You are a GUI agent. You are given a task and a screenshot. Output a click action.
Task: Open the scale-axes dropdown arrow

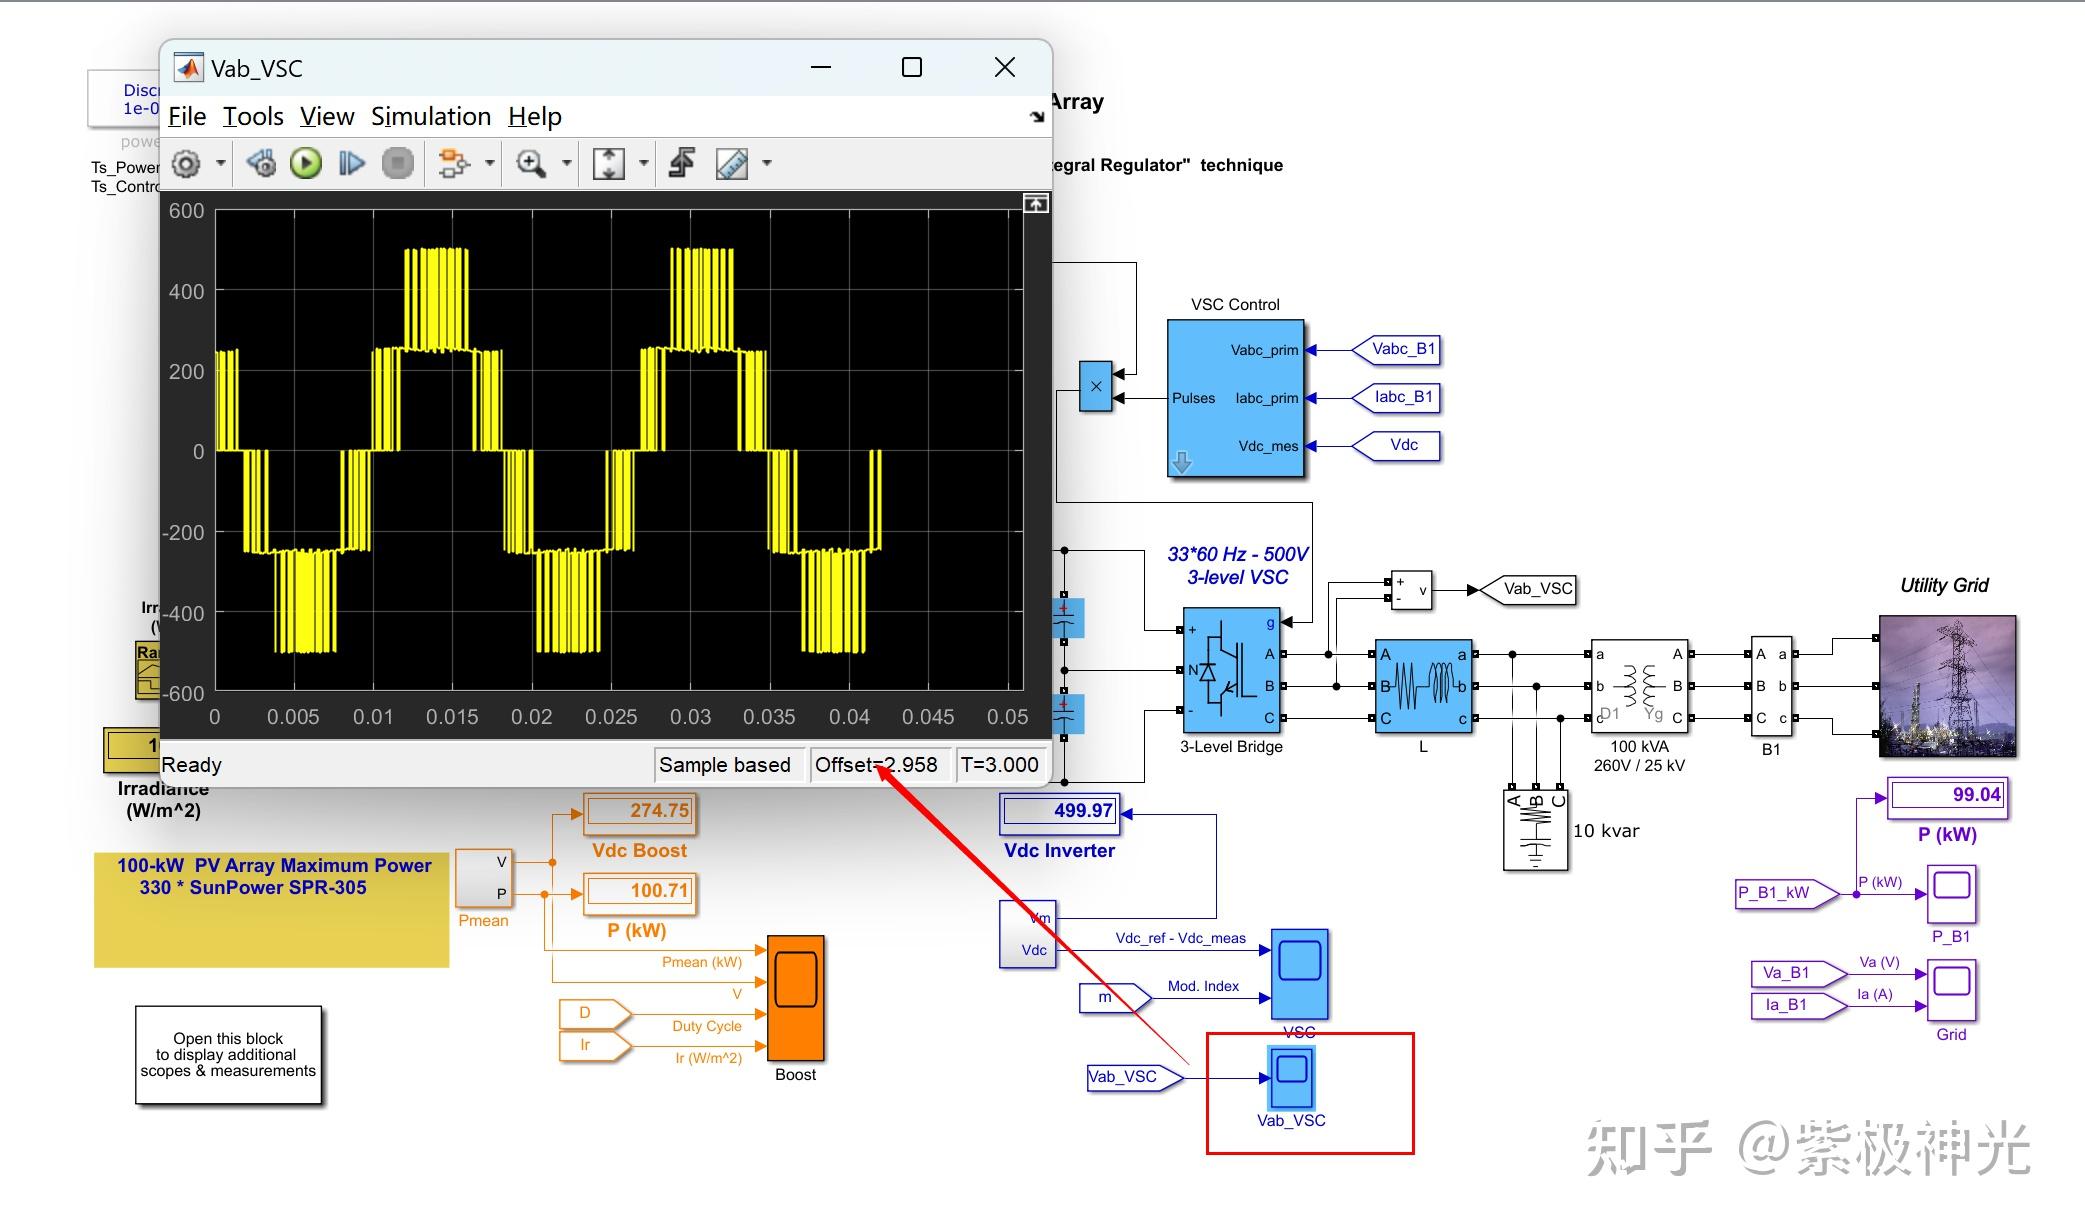643,163
